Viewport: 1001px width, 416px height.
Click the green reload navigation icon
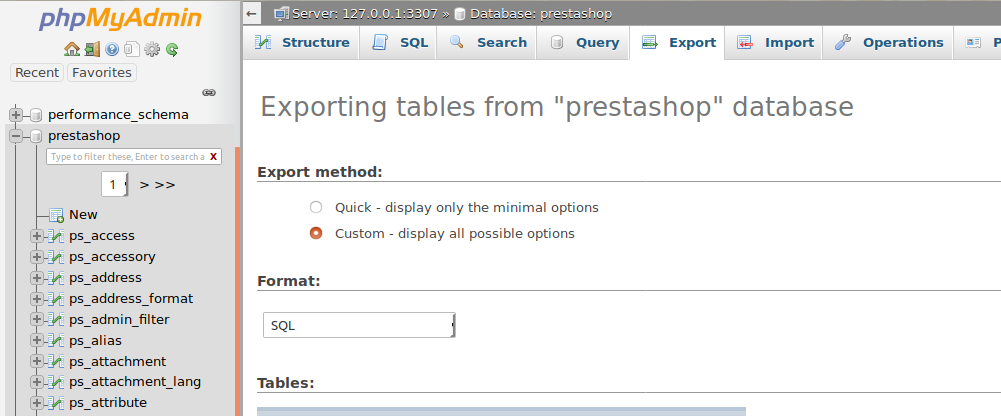172,49
